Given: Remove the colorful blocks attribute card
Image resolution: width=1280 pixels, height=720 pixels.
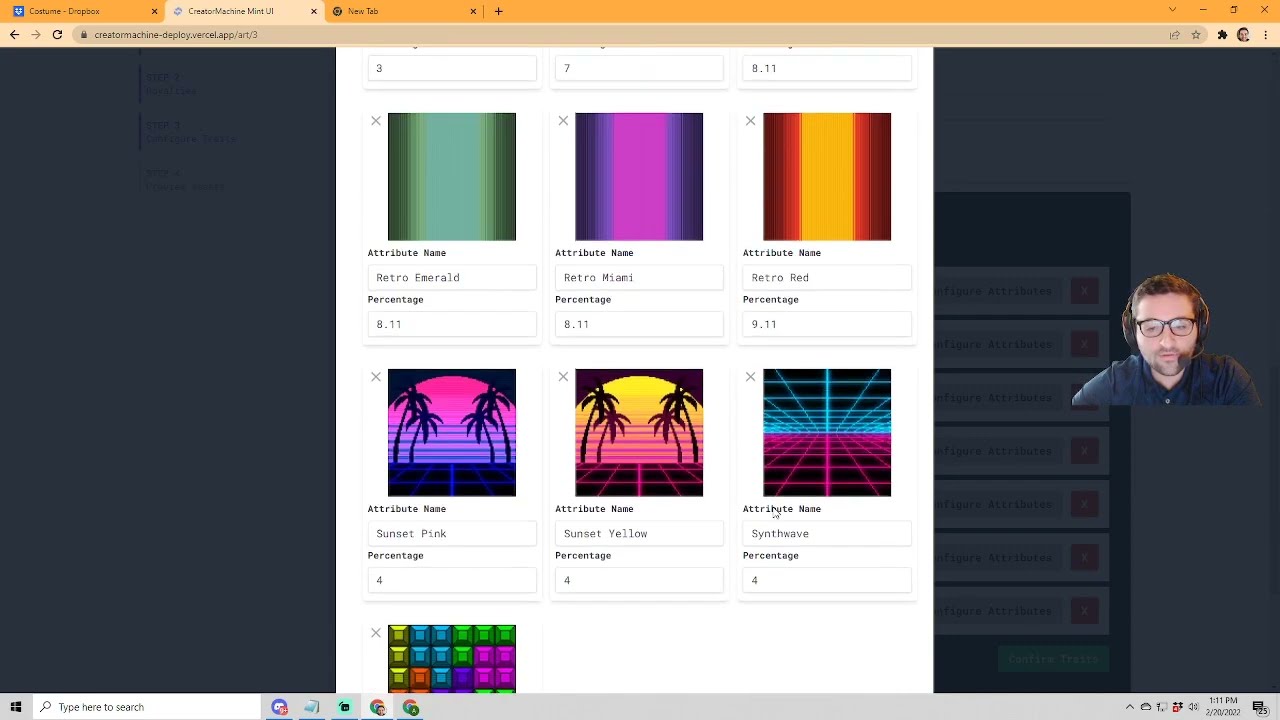Looking at the screenshot, I should [x=376, y=633].
